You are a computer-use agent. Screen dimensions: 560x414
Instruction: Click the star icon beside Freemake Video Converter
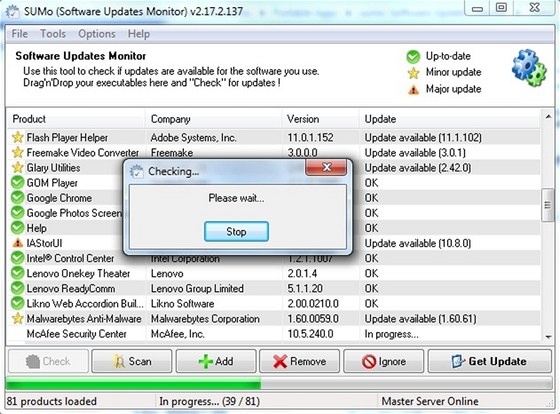tap(18, 153)
